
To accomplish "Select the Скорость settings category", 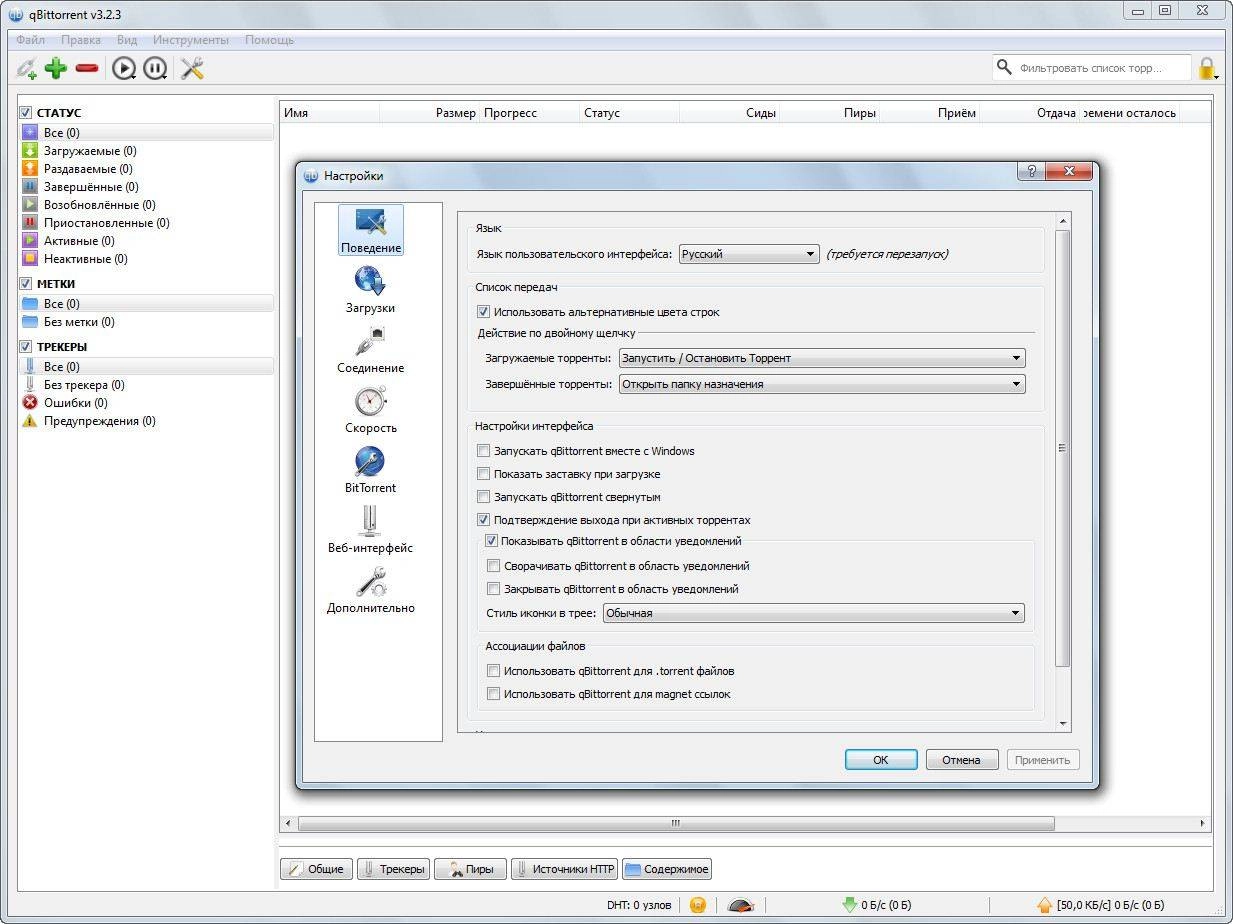I will pyautogui.click(x=370, y=411).
